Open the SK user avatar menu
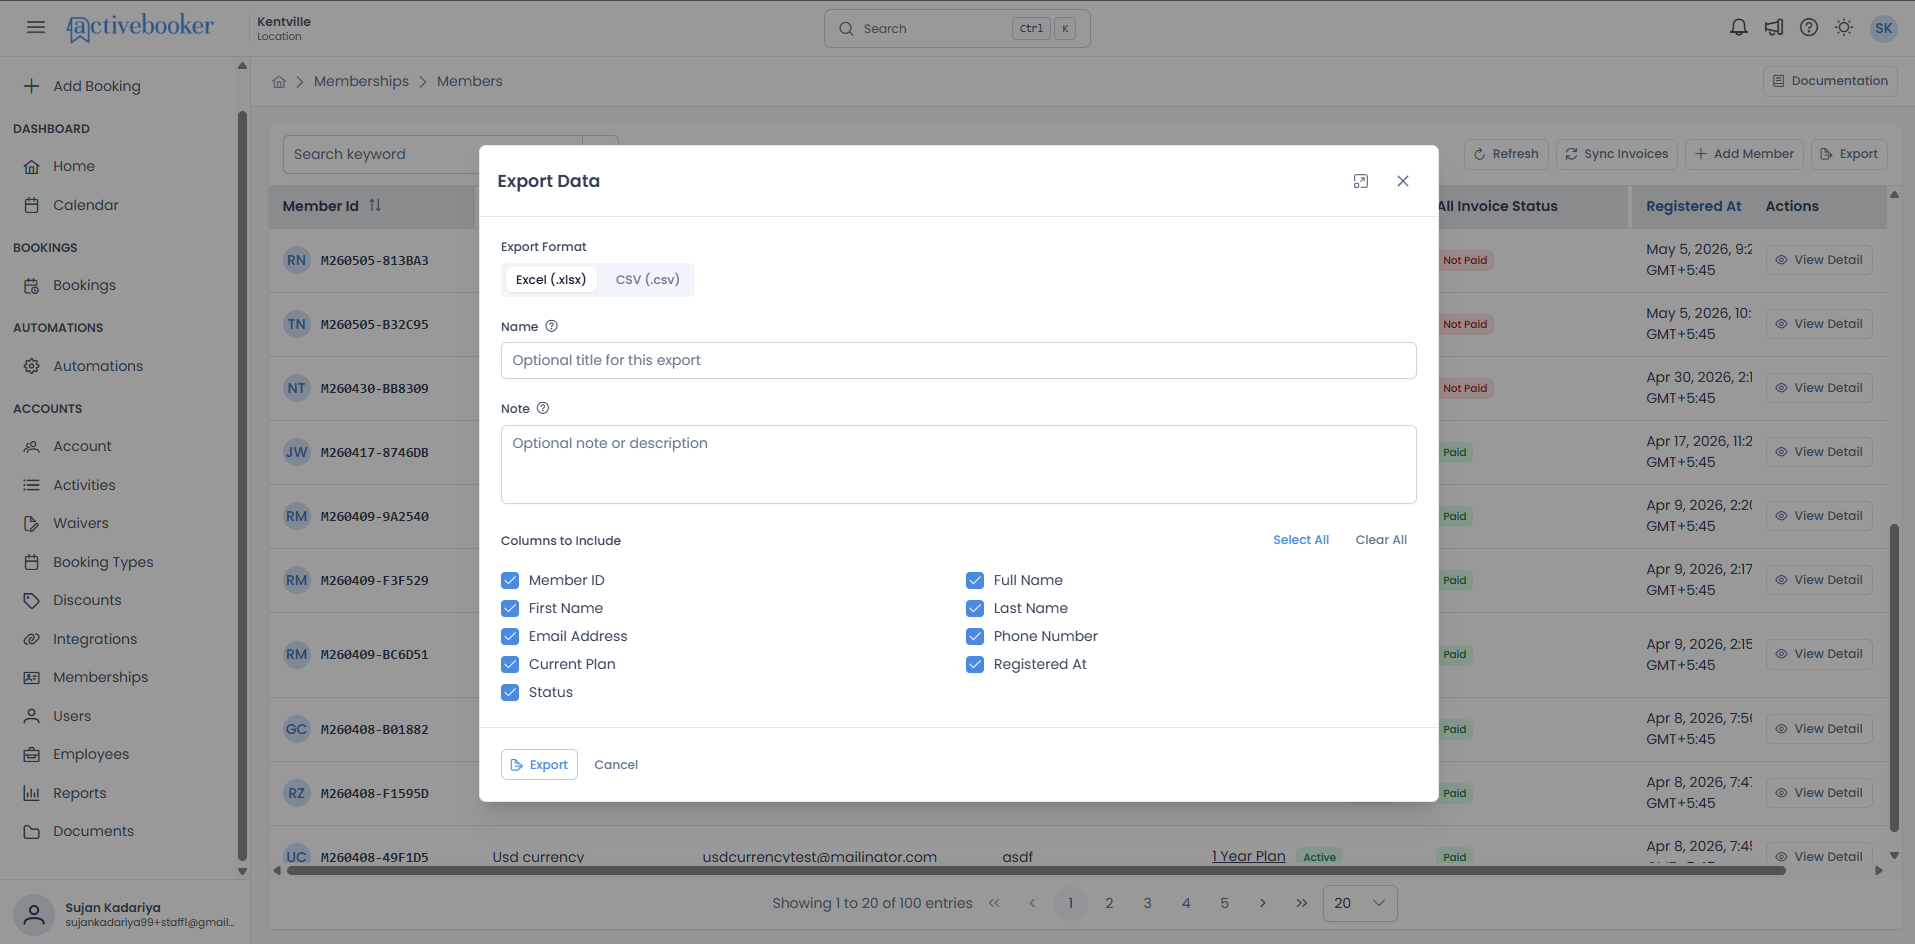 point(1884,28)
